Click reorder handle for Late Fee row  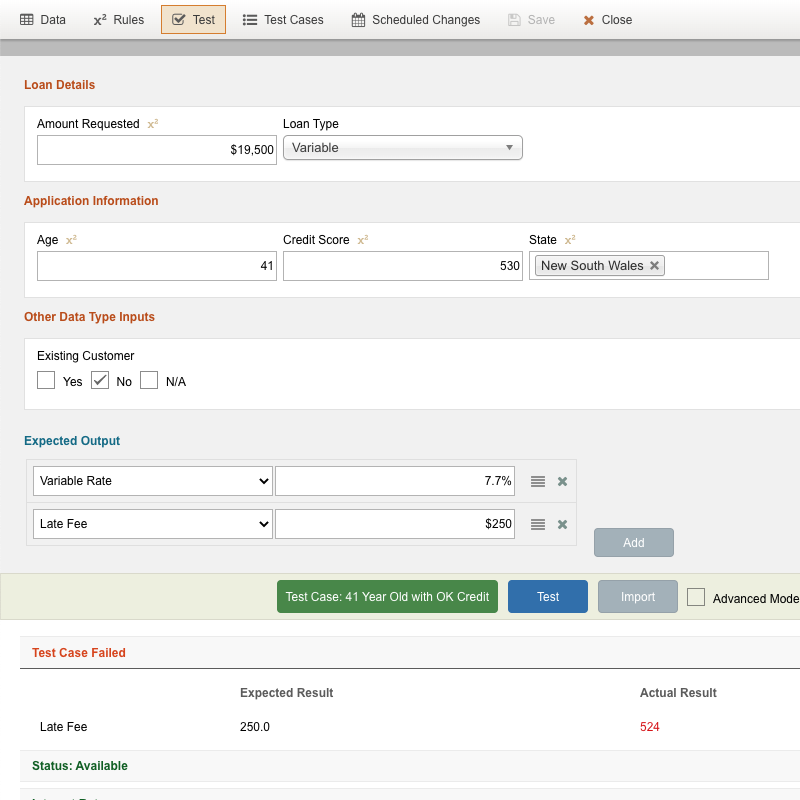point(538,524)
